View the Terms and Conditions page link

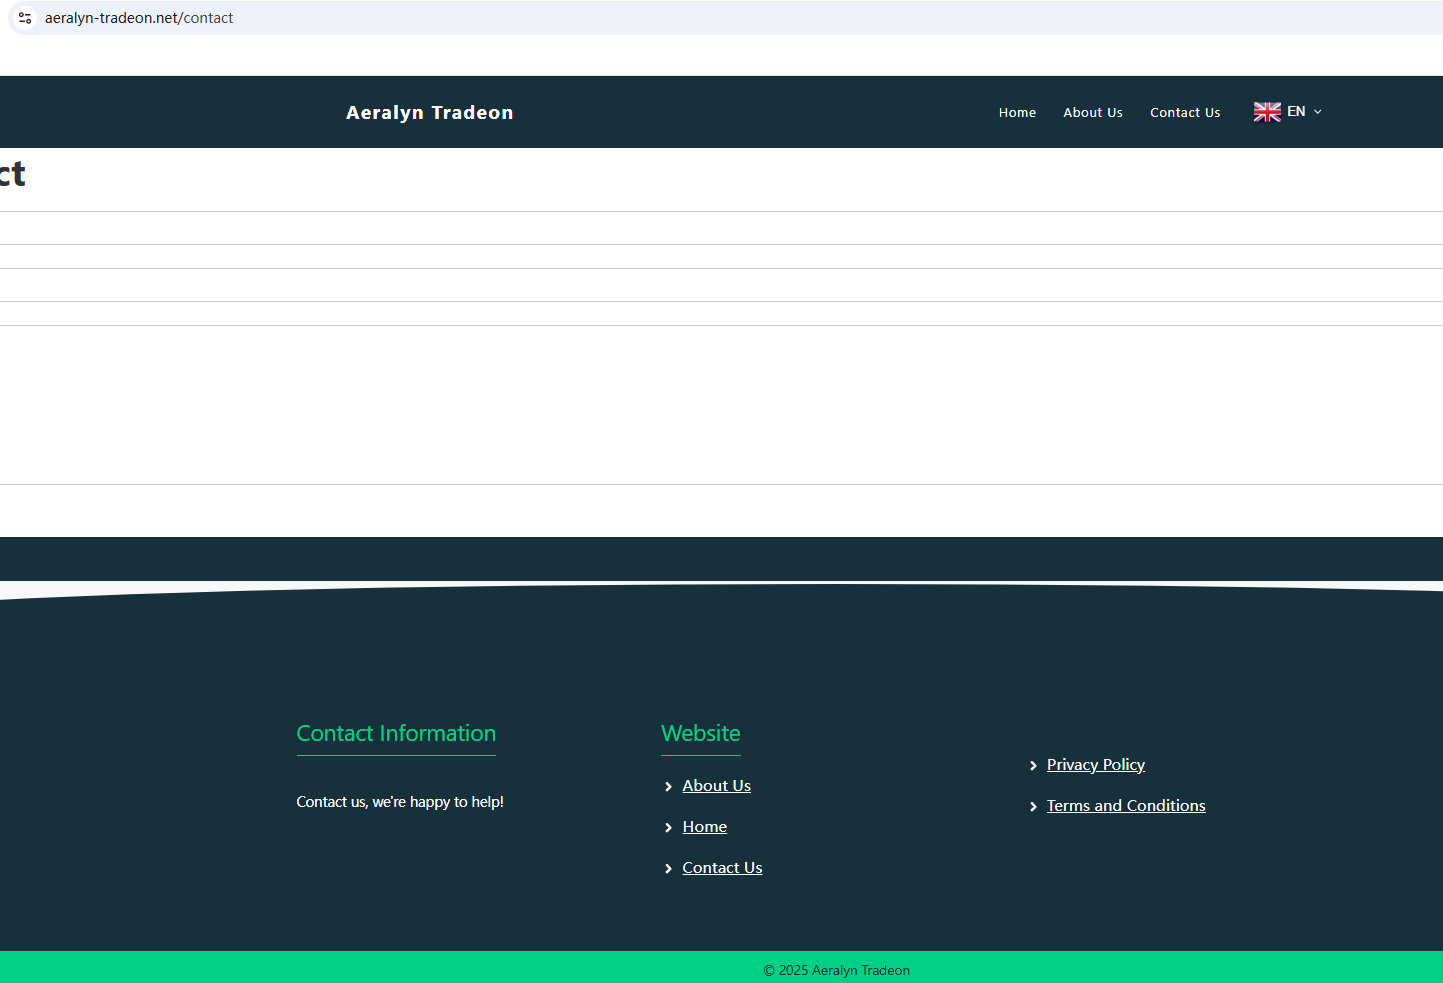point(1125,806)
